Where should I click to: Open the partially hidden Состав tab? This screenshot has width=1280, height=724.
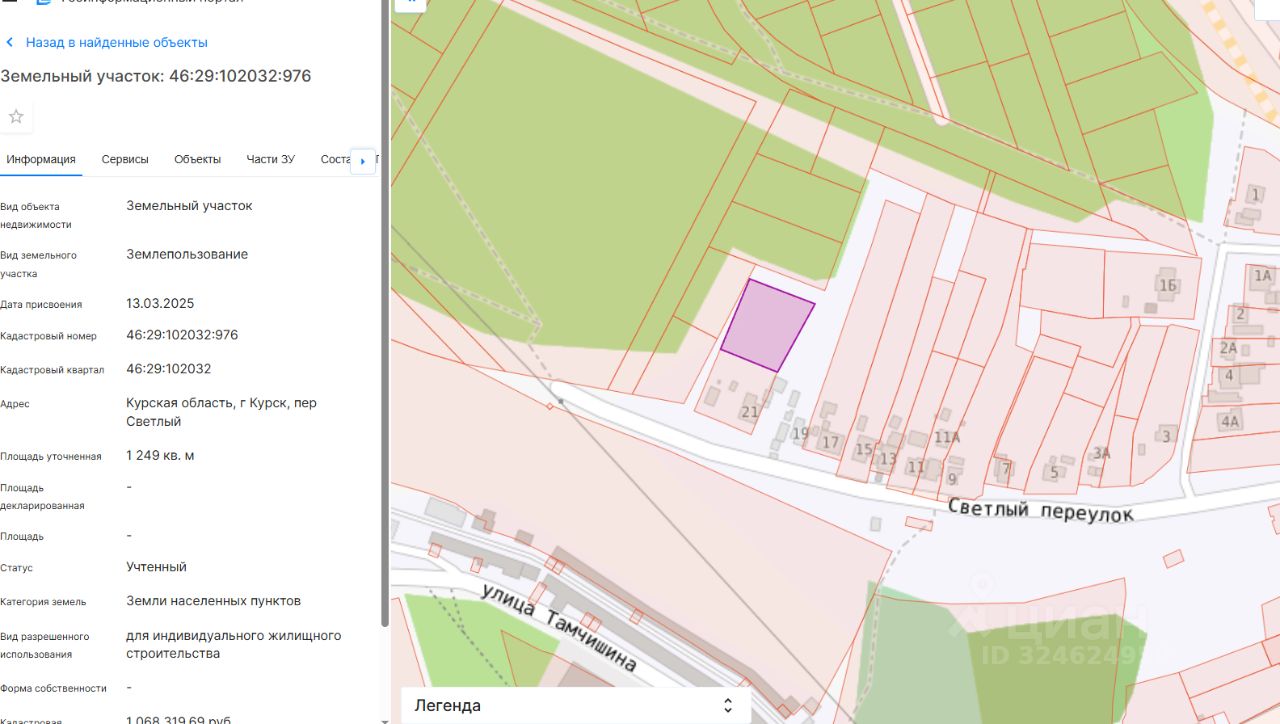[x=335, y=160]
